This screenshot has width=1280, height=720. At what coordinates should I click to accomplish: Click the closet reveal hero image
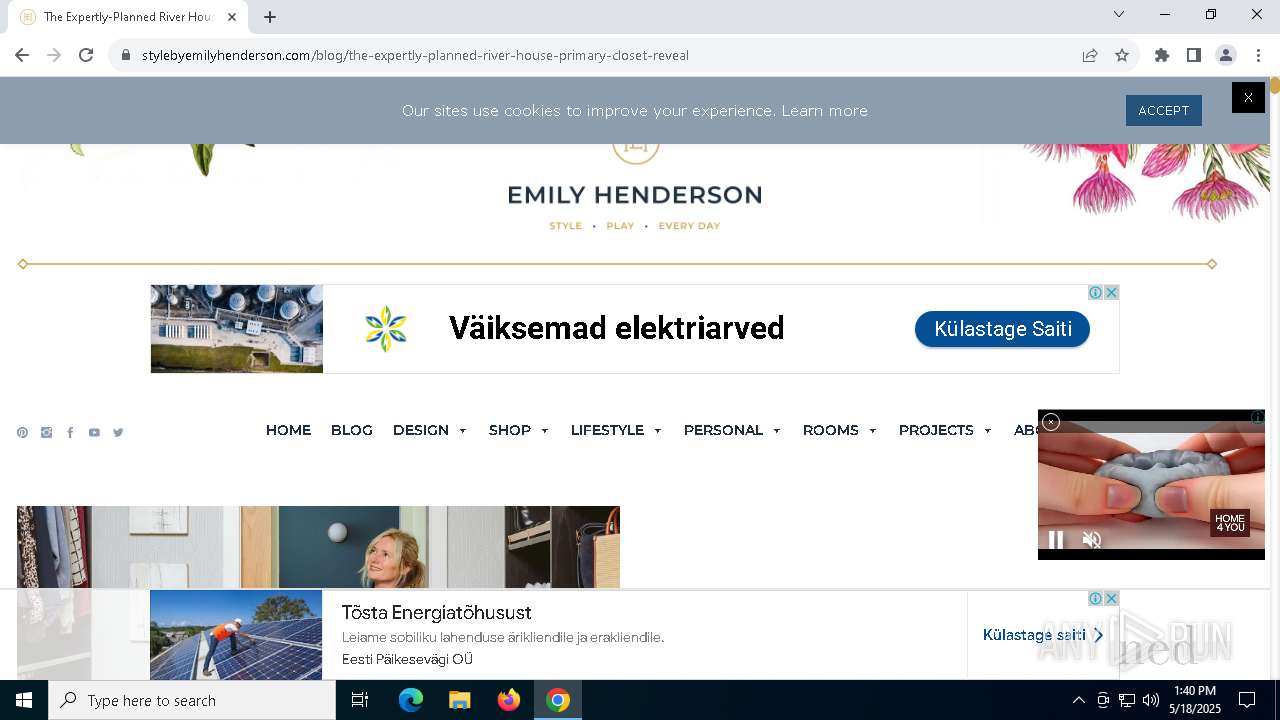pyautogui.click(x=318, y=547)
